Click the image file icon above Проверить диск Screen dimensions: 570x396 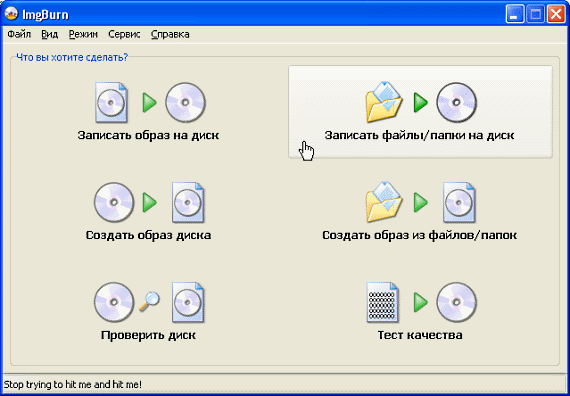point(188,303)
